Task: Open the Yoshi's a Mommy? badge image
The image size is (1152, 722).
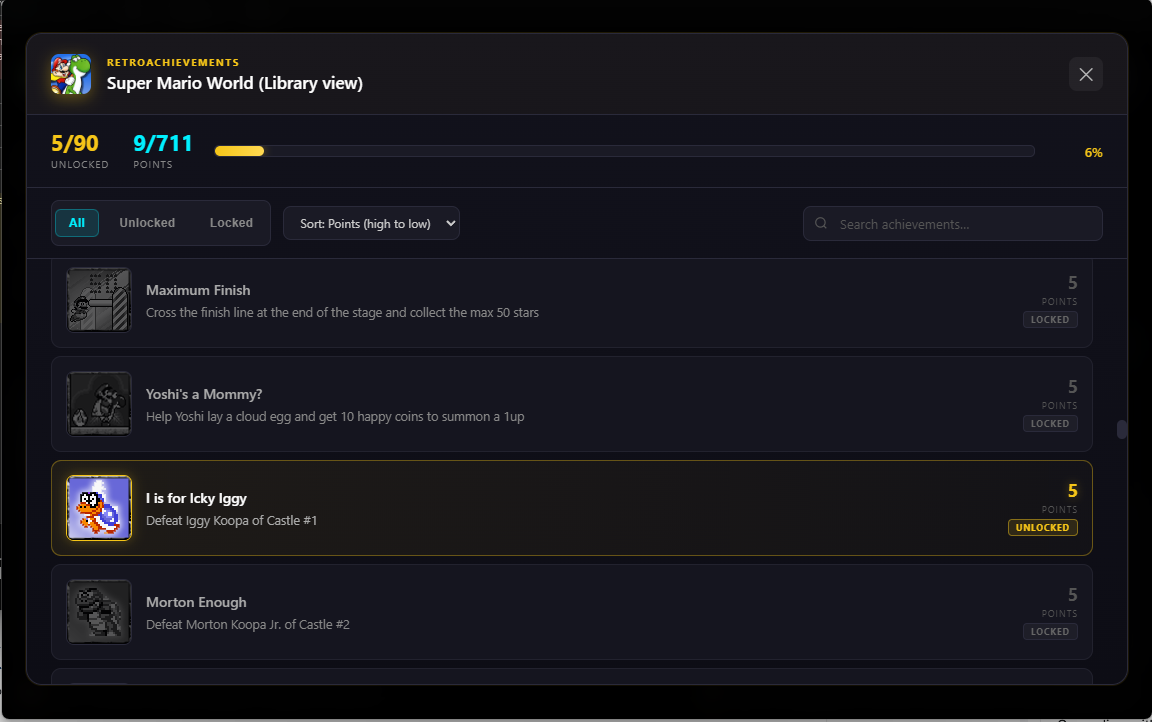Action: point(99,403)
